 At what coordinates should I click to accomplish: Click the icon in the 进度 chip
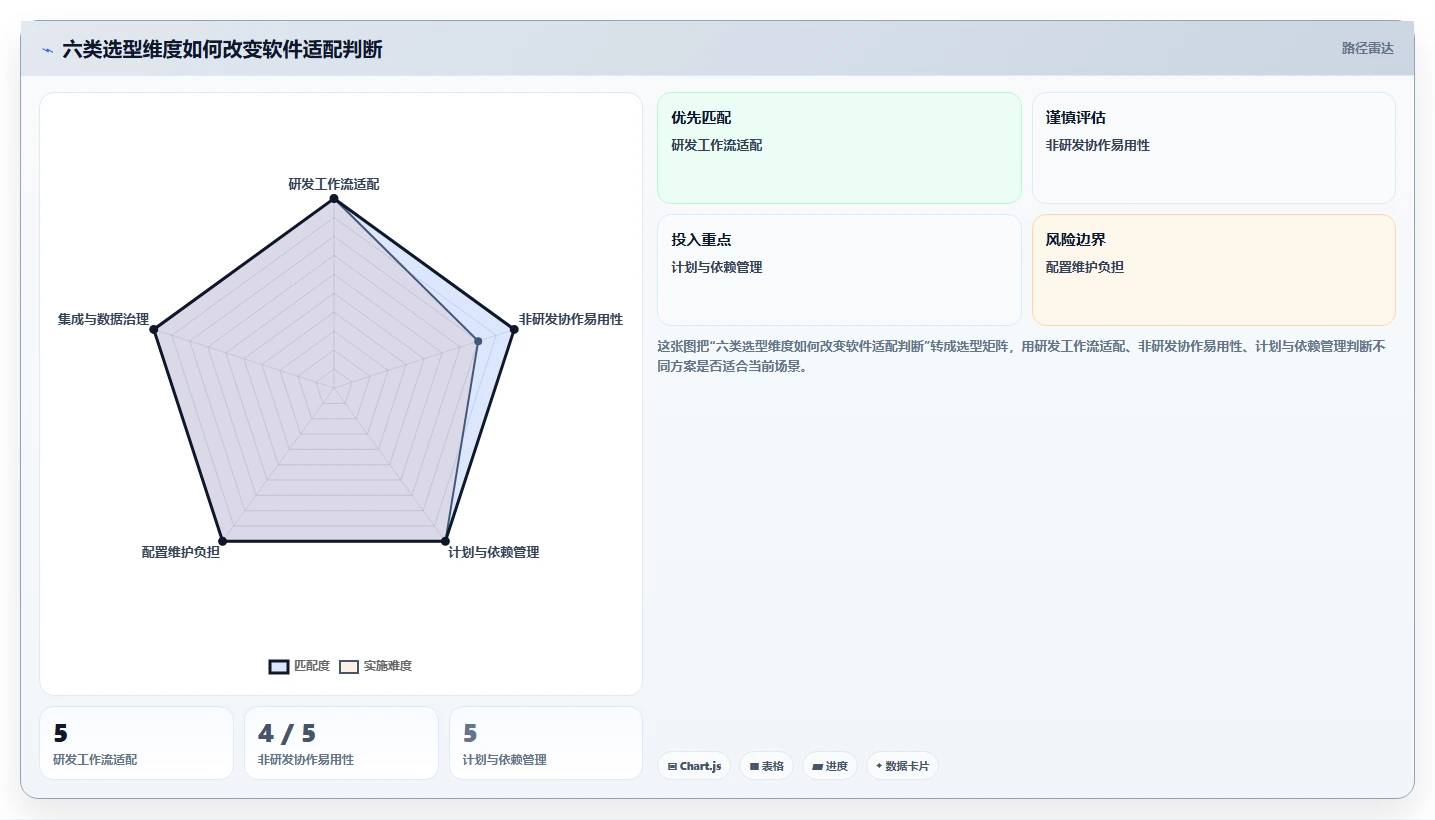click(x=817, y=766)
